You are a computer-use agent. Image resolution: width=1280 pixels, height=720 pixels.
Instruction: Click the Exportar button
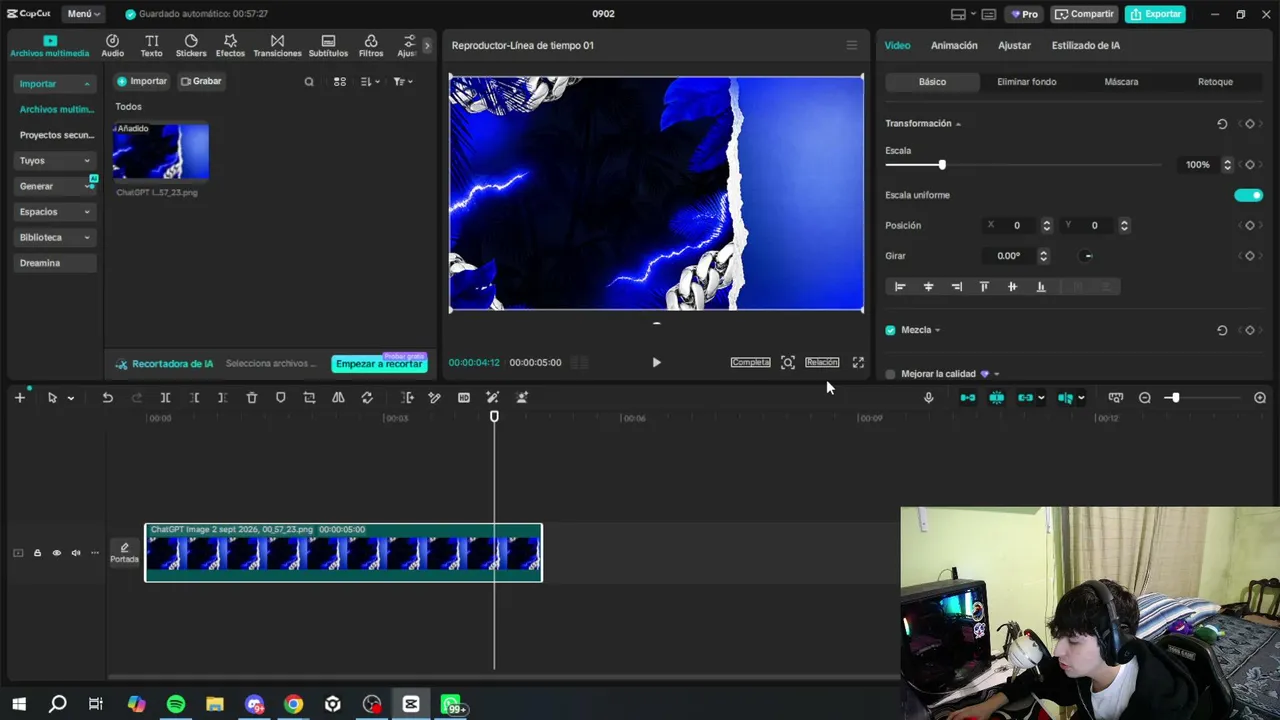[x=1155, y=14]
